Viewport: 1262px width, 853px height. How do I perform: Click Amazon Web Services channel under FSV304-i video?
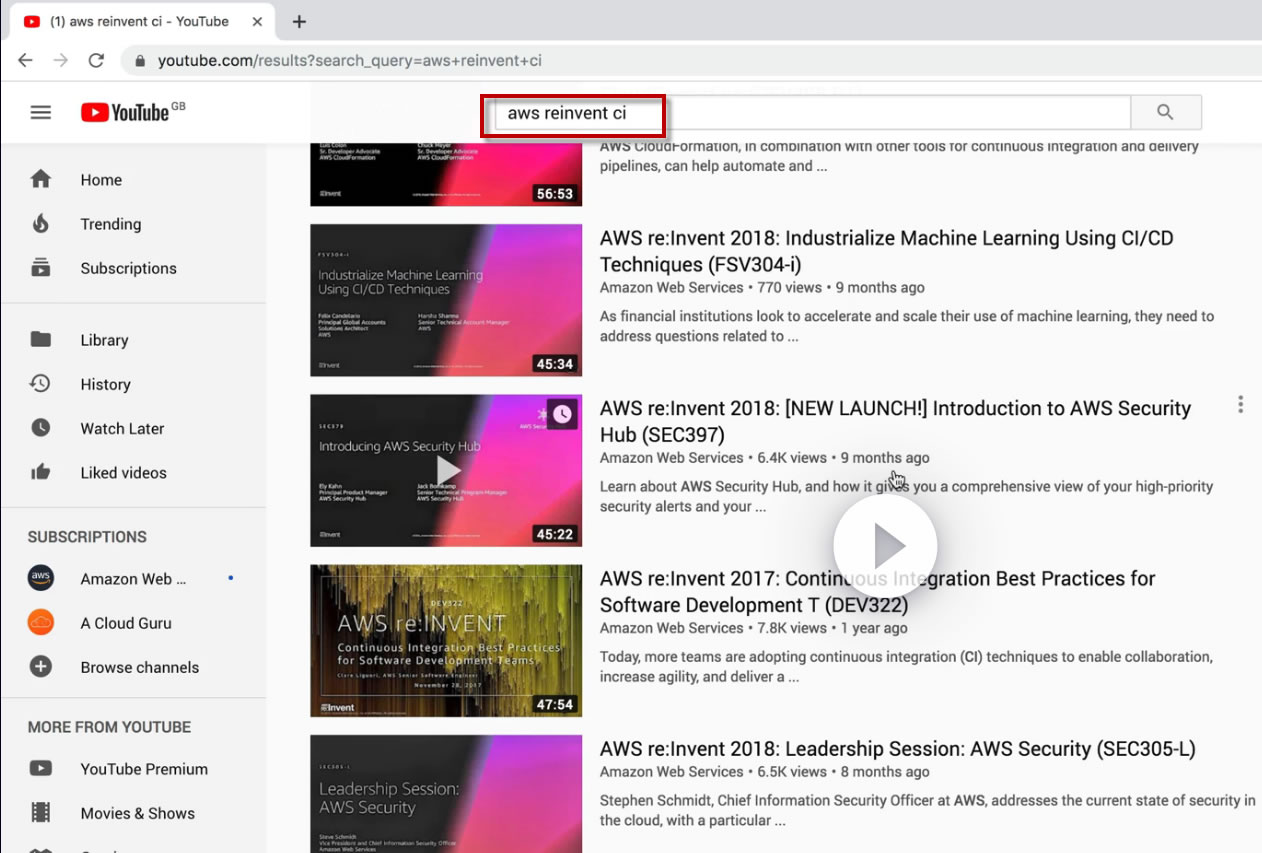[672, 288]
